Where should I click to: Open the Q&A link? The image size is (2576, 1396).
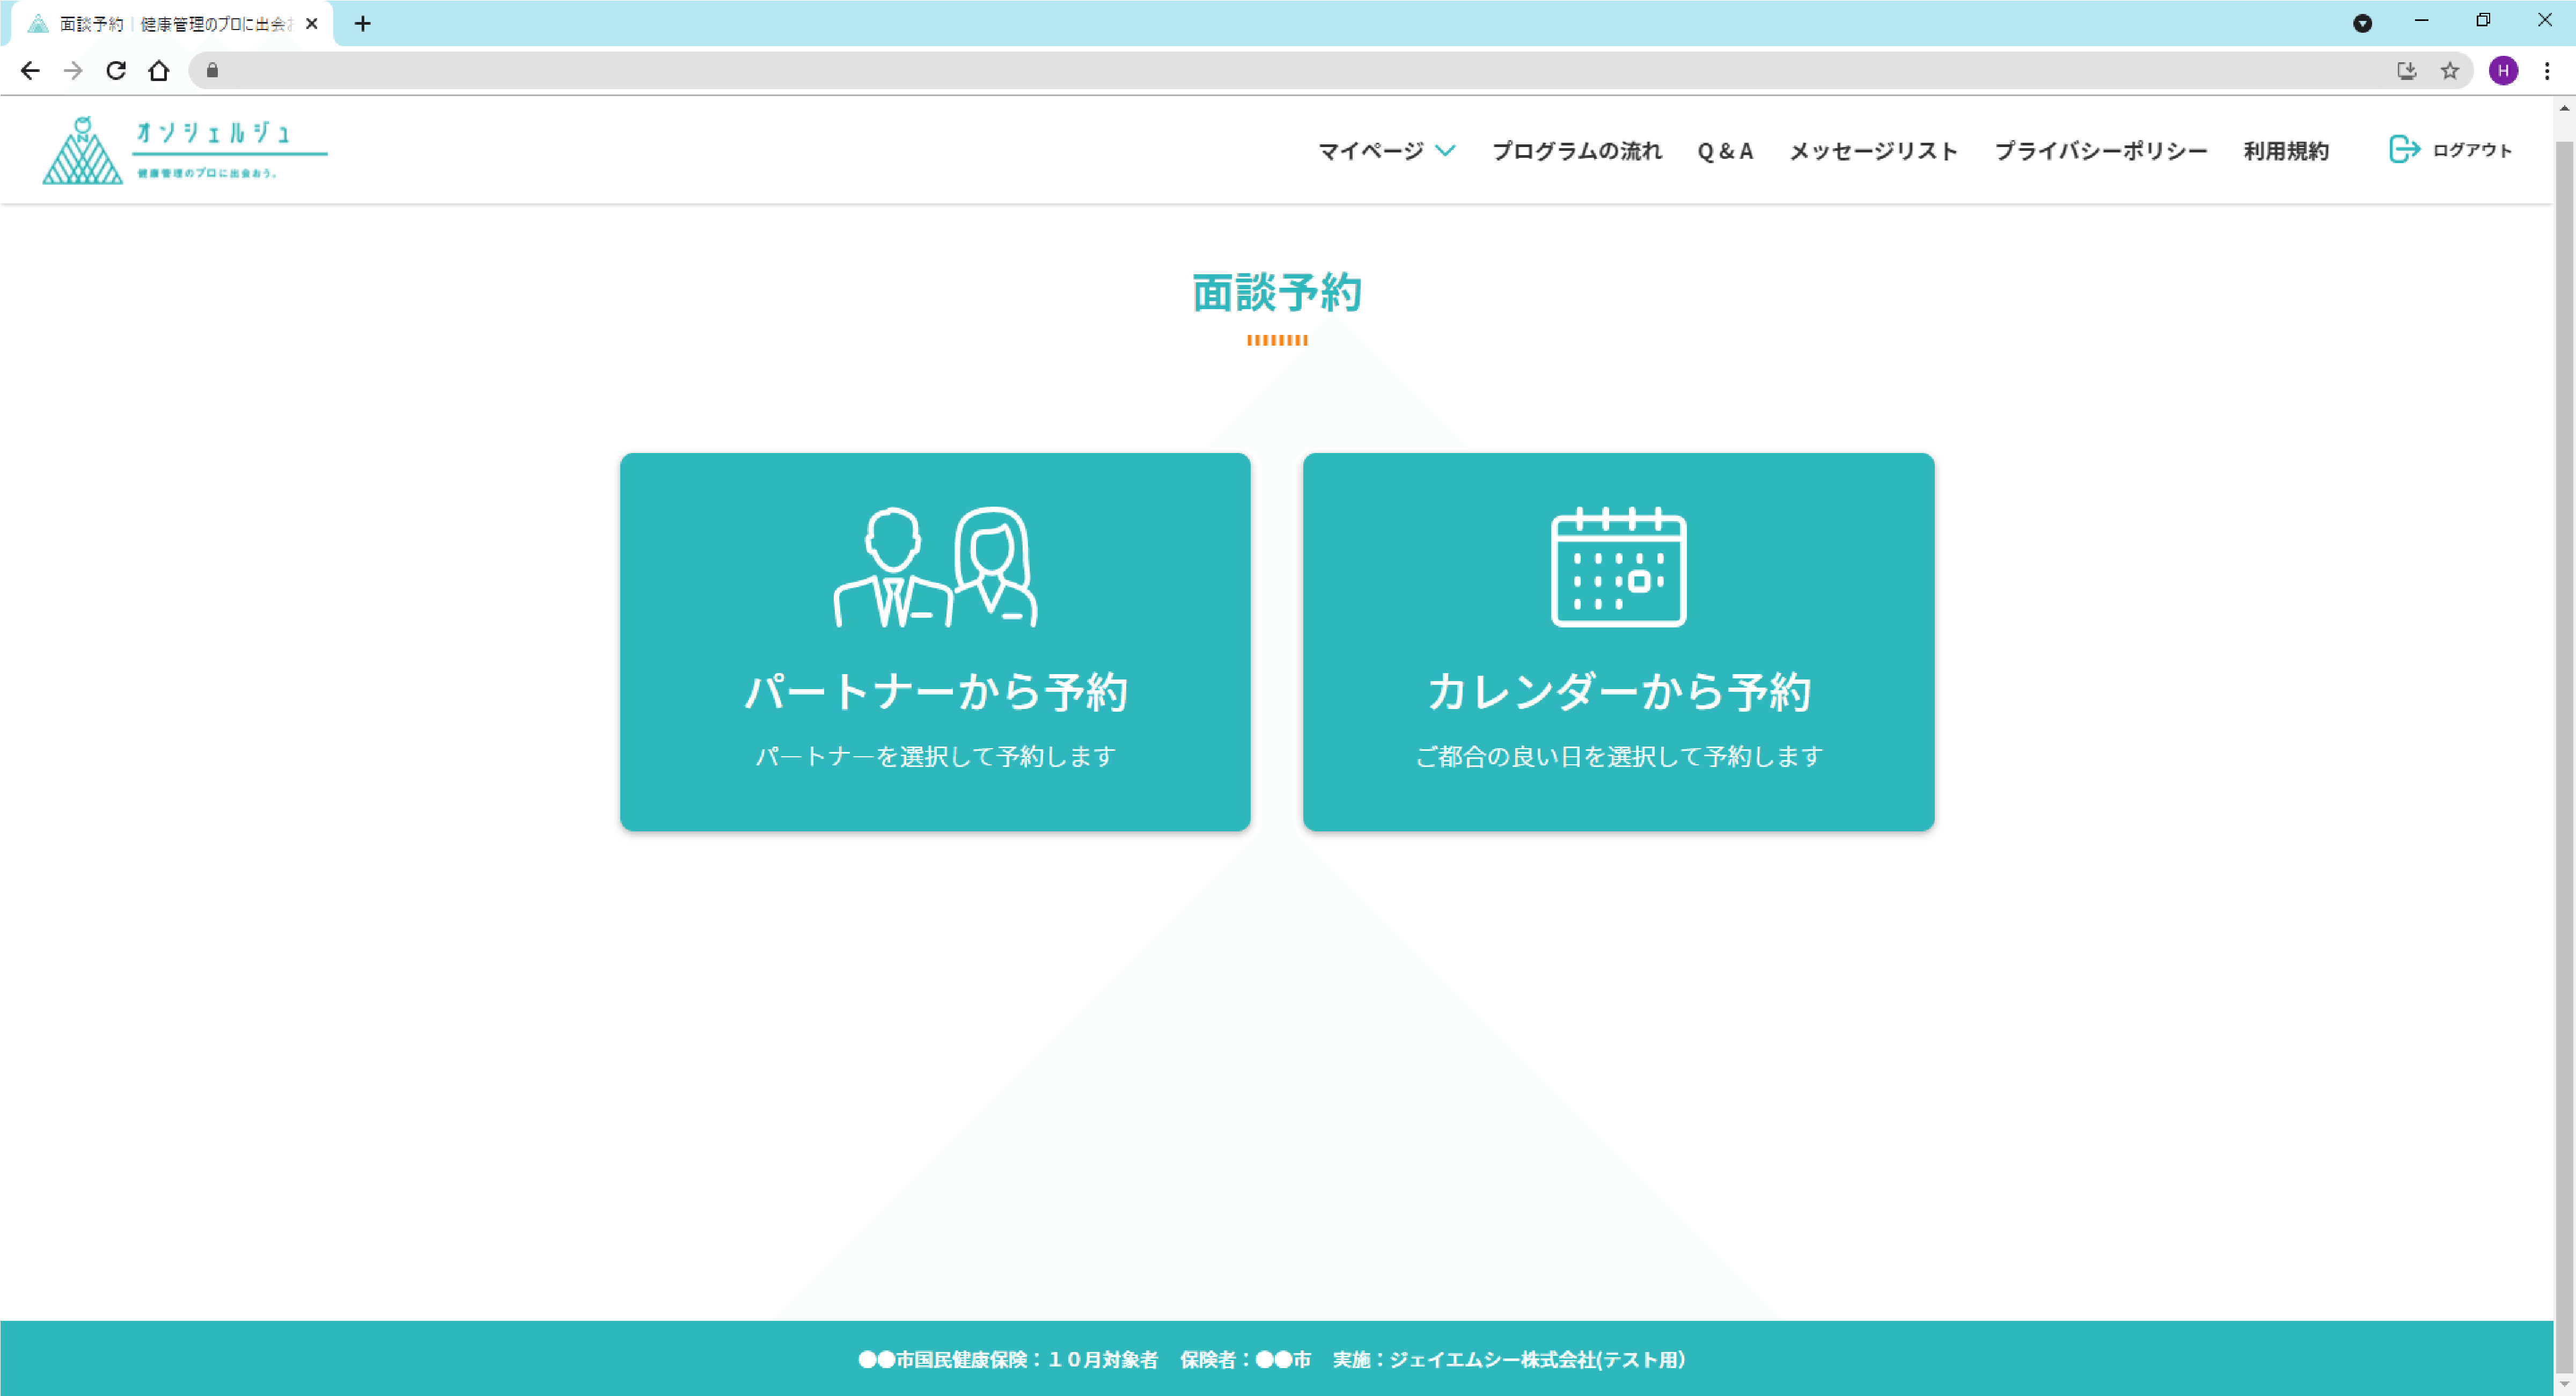1725,151
